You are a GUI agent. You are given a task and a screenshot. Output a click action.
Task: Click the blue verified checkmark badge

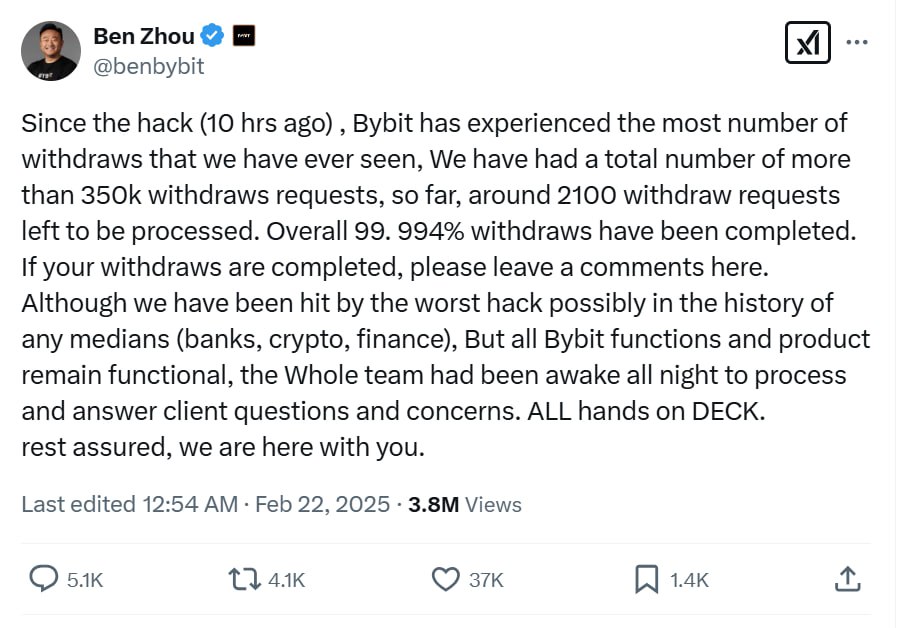coord(213,37)
